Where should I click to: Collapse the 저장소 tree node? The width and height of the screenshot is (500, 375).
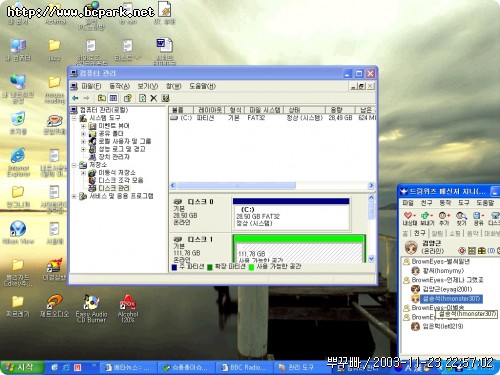coord(74,165)
